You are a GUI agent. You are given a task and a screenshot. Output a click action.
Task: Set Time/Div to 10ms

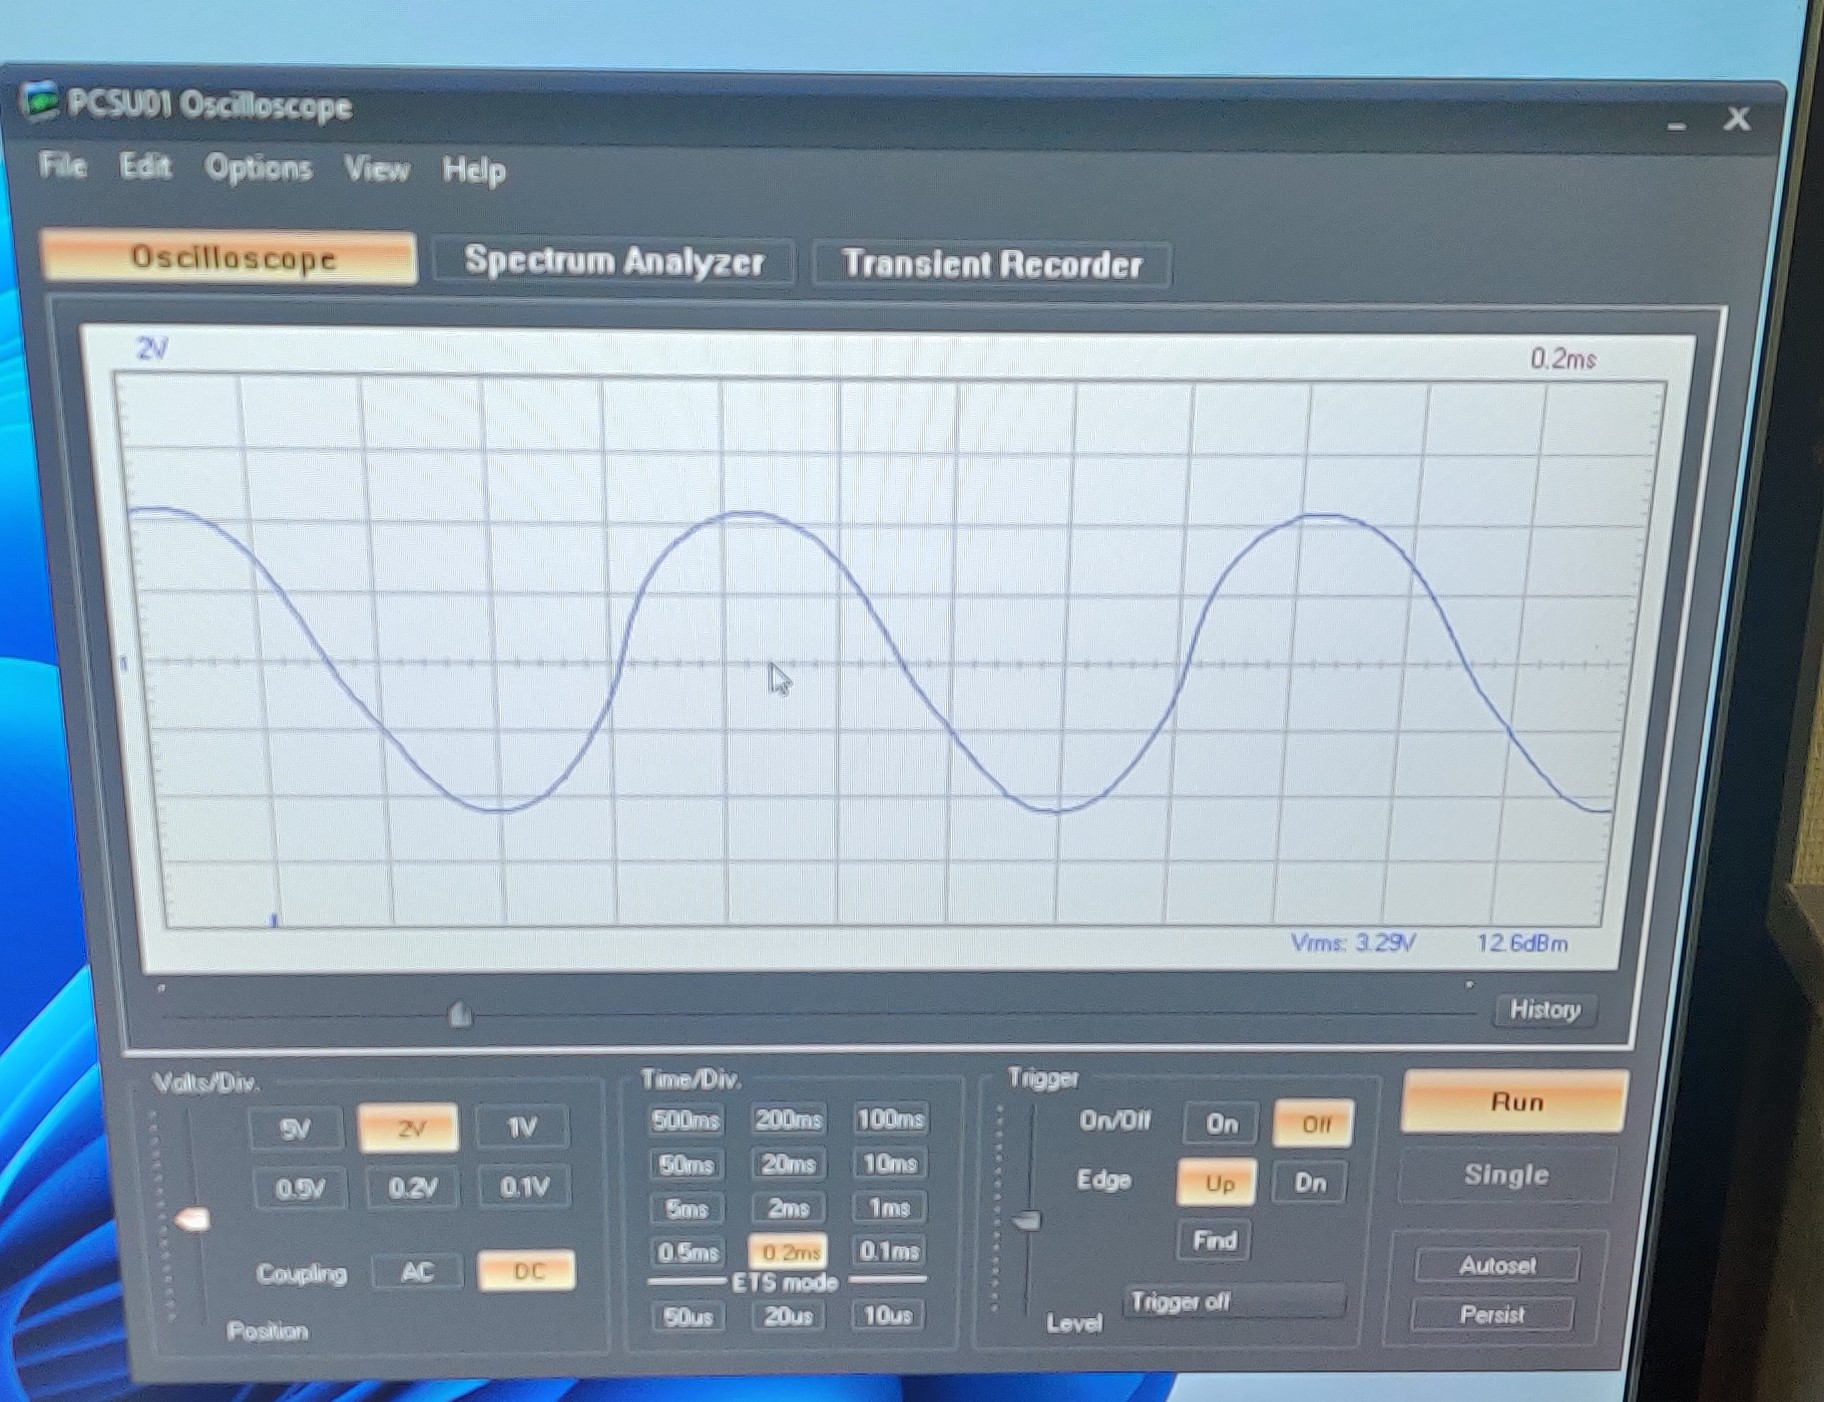(890, 1163)
